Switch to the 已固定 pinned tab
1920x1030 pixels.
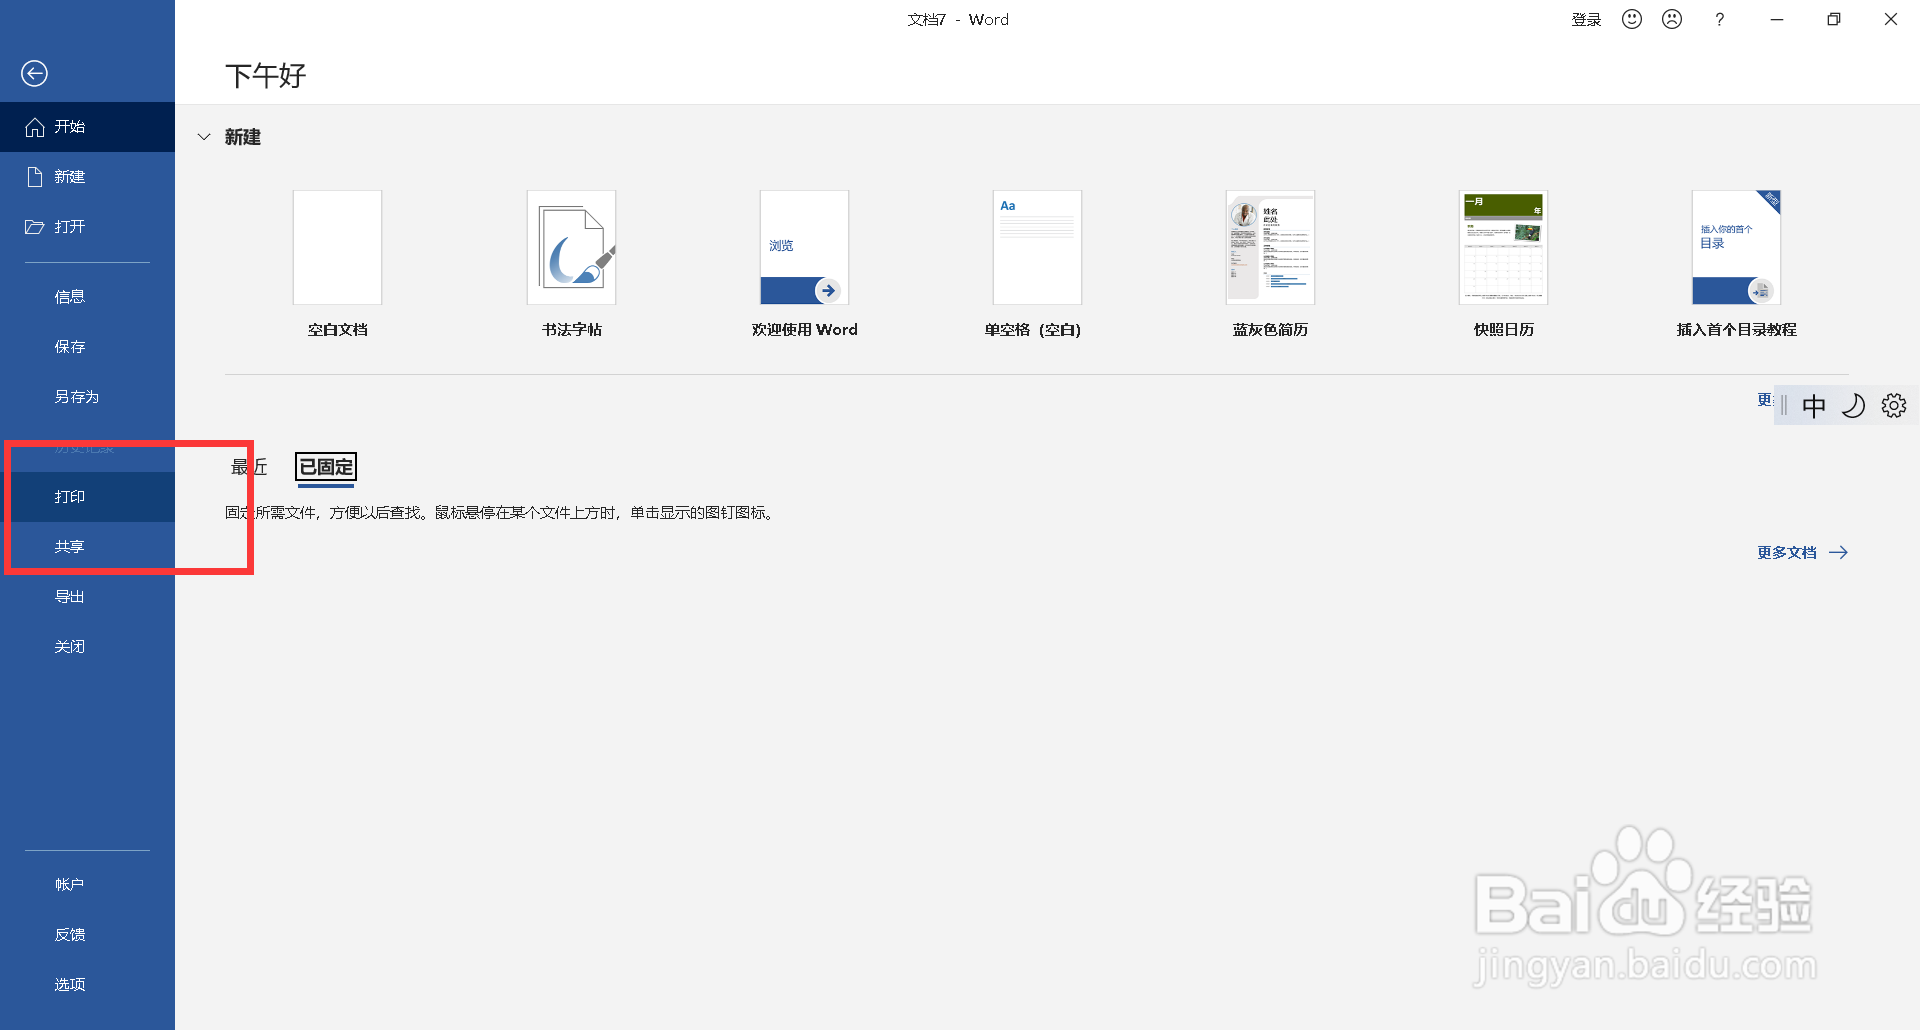click(x=326, y=467)
